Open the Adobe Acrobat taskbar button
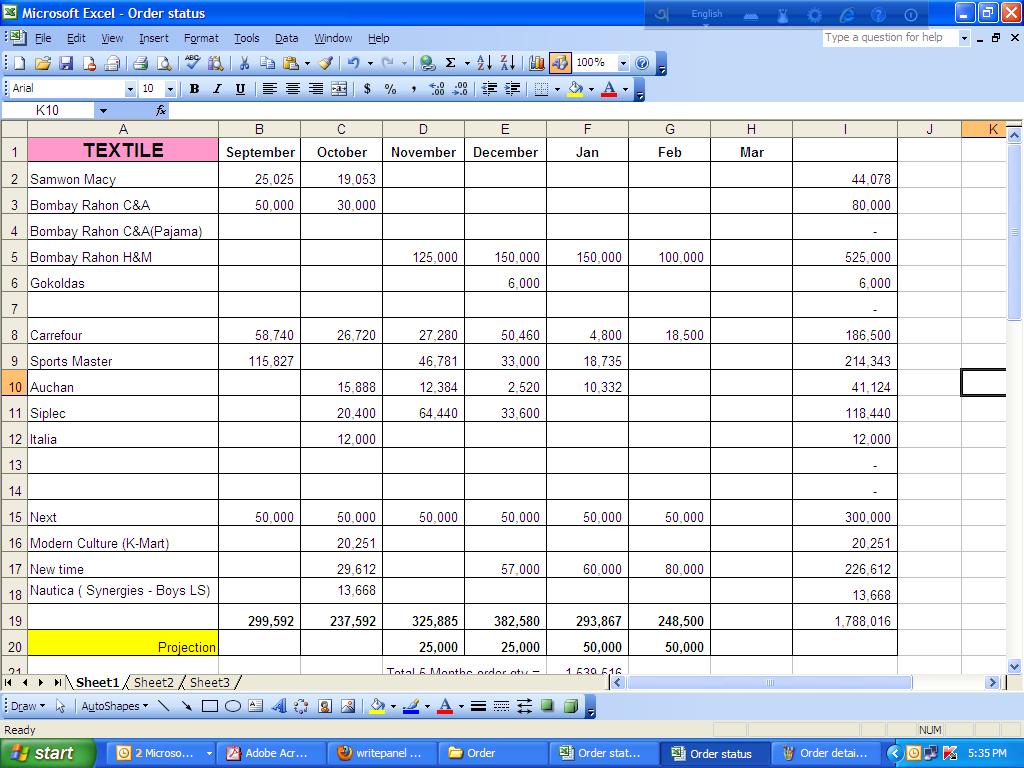Screen dimensions: 1024x768 coord(270,753)
